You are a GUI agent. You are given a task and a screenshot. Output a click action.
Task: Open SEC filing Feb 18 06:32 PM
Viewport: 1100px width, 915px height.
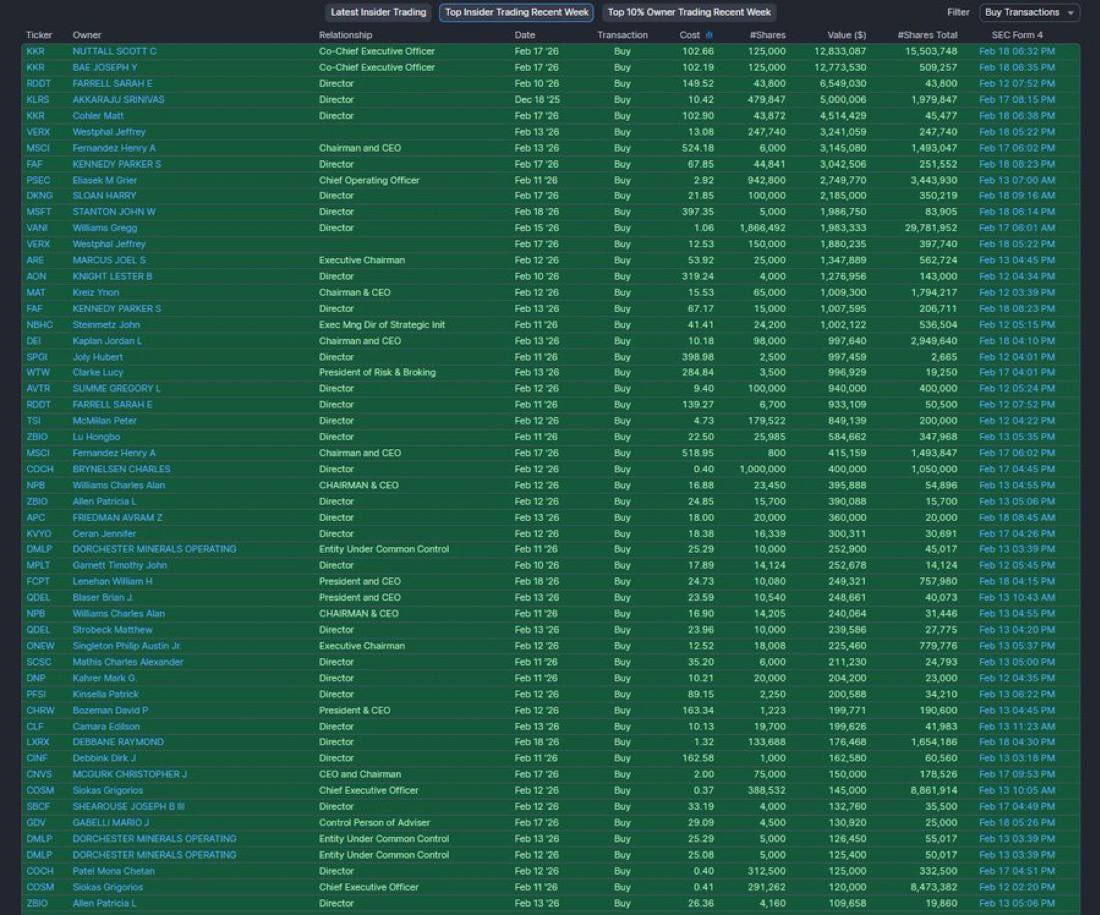coord(1017,51)
